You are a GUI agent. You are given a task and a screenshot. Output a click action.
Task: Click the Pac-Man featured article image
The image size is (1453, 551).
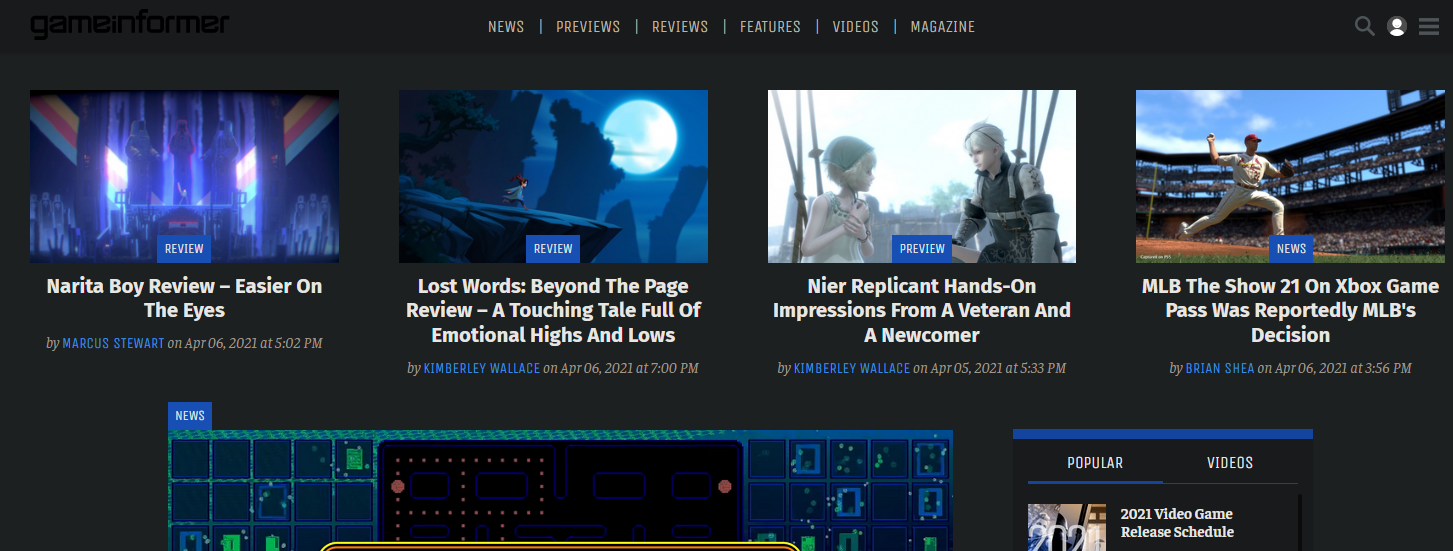pyautogui.click(x=560, y=490)
